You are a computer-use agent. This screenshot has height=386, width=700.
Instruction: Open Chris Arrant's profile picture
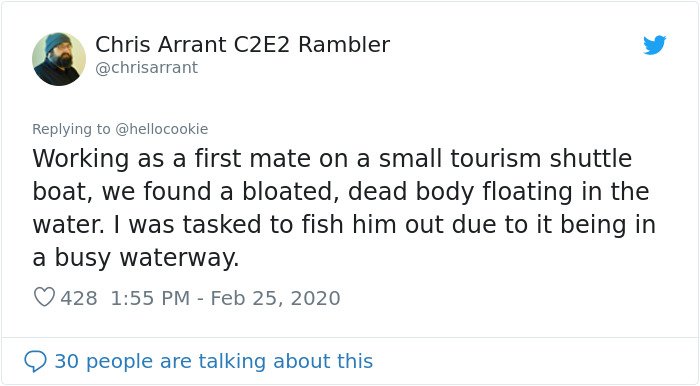pos(59,59)
